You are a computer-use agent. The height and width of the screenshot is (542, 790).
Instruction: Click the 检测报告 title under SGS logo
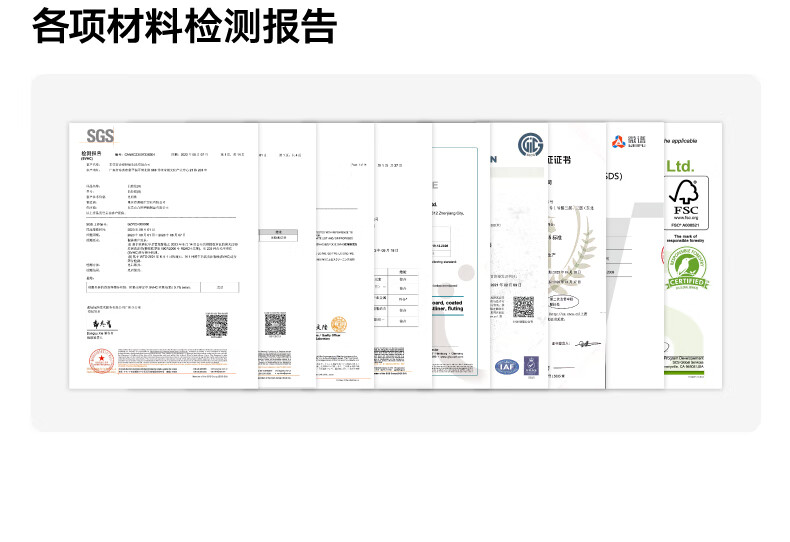point(92,154)
